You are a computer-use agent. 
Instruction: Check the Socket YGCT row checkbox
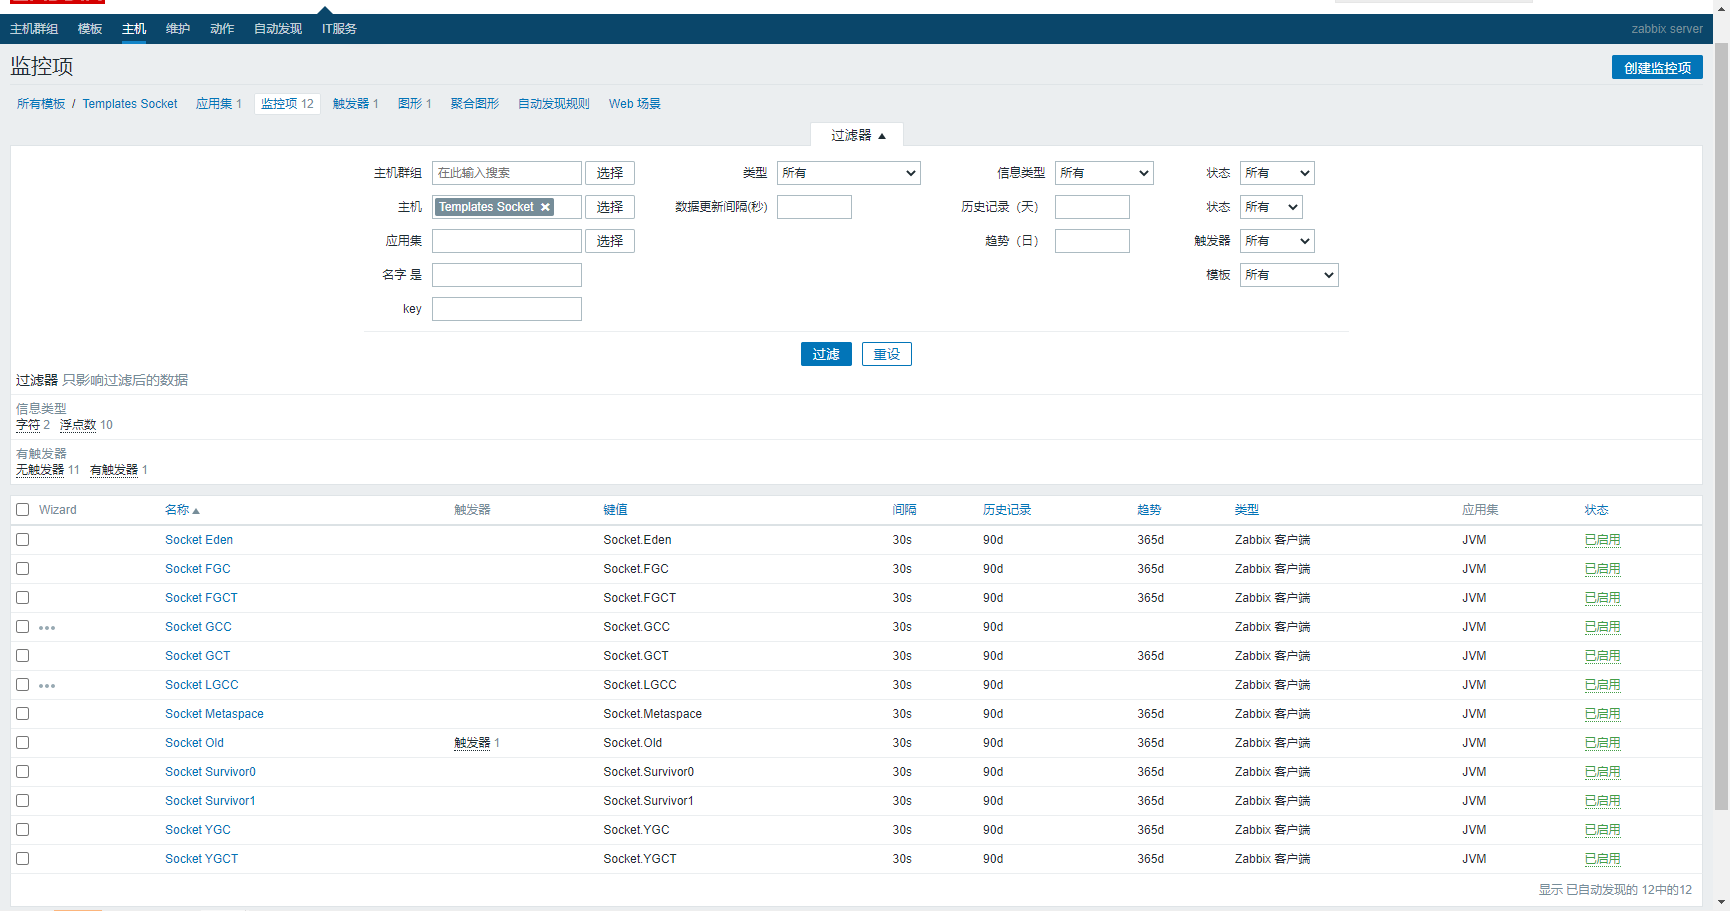click(23, 859)
